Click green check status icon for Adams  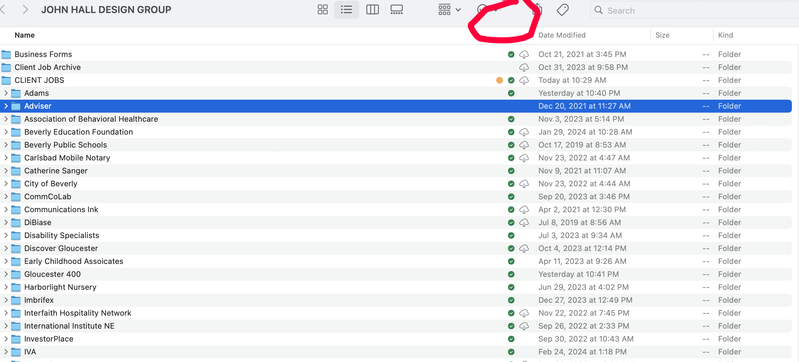click(x=511, y=93)
